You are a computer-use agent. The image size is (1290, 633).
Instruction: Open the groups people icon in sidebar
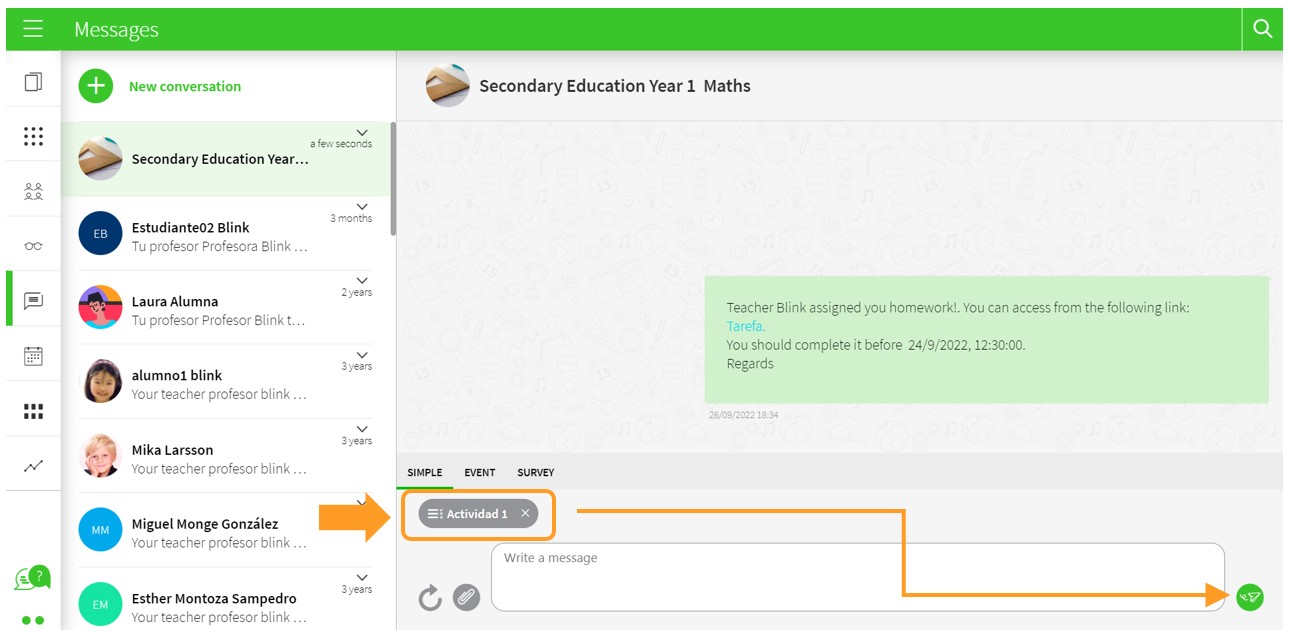(x=33, y=191)
